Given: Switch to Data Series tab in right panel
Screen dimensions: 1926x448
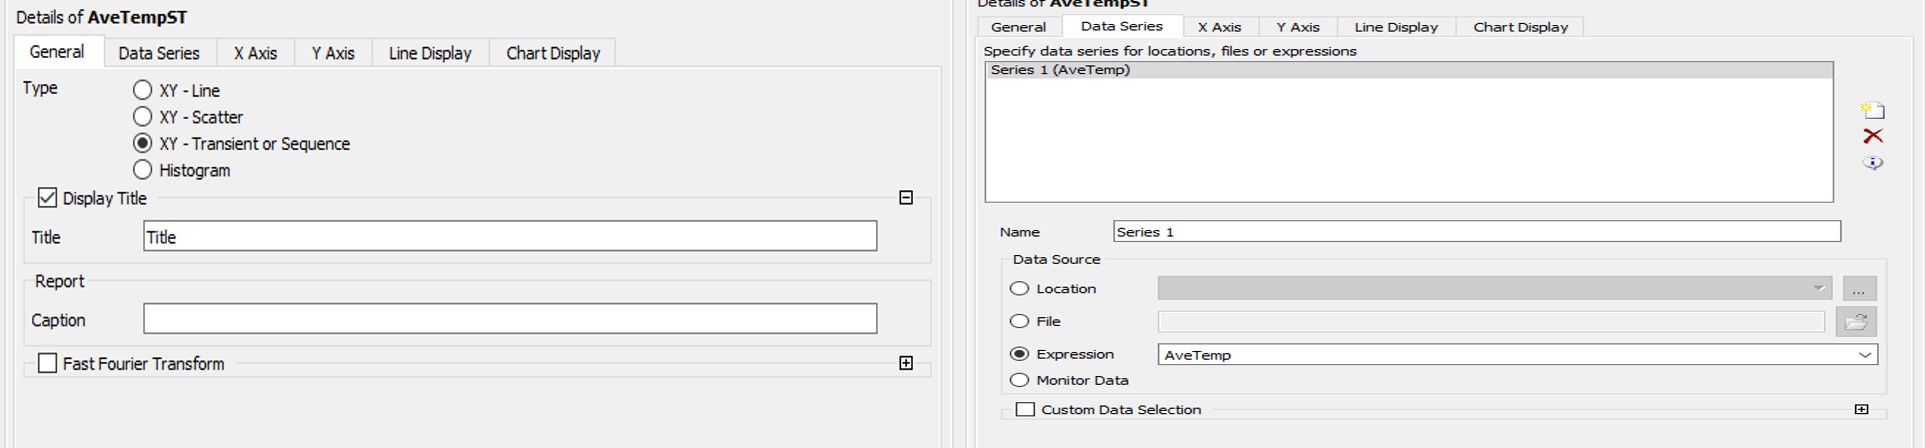Looking at the screenshot, I should pos(1122,26).
